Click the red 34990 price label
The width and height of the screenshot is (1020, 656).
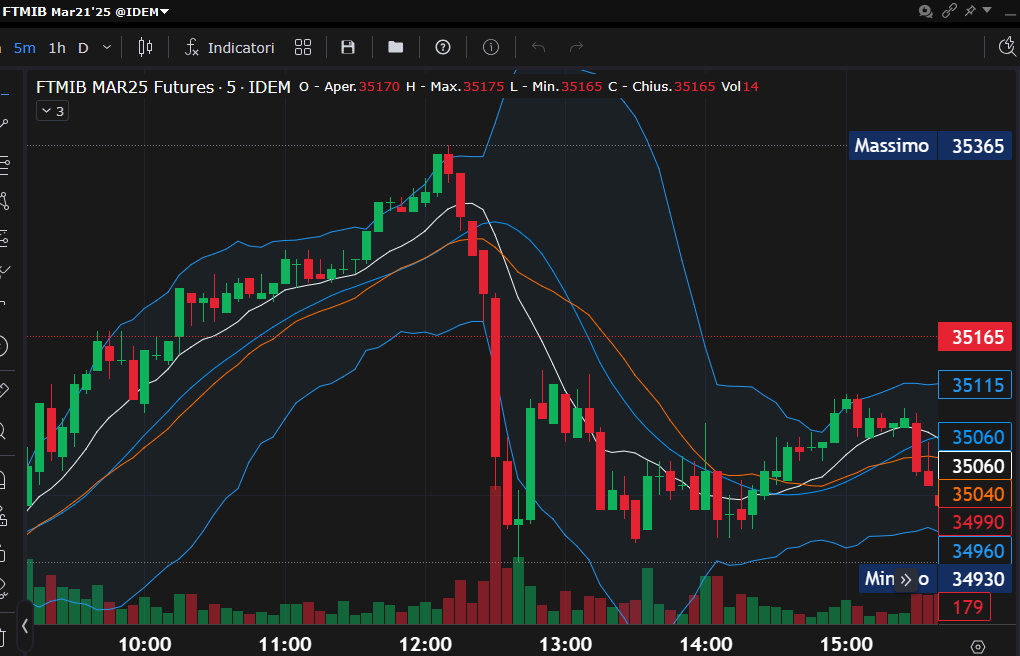[x=974, y=522]
